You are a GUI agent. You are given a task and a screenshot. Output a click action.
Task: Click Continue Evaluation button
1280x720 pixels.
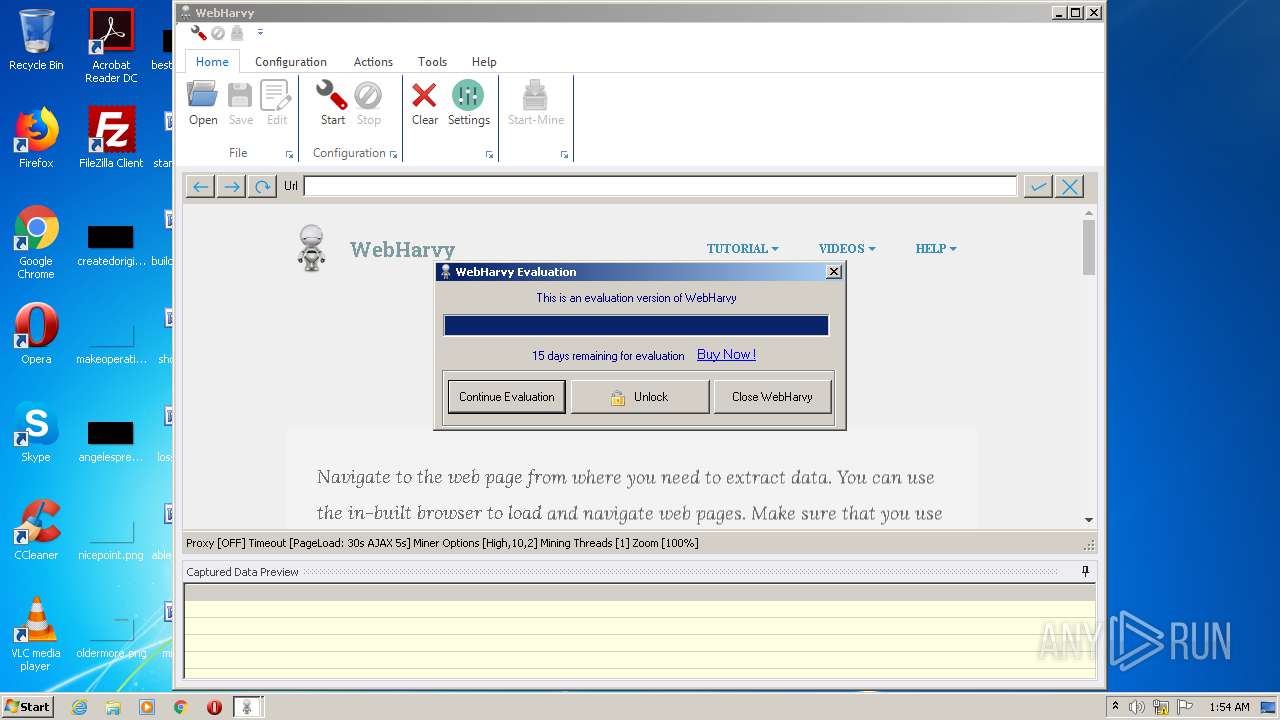coord(506,397)
